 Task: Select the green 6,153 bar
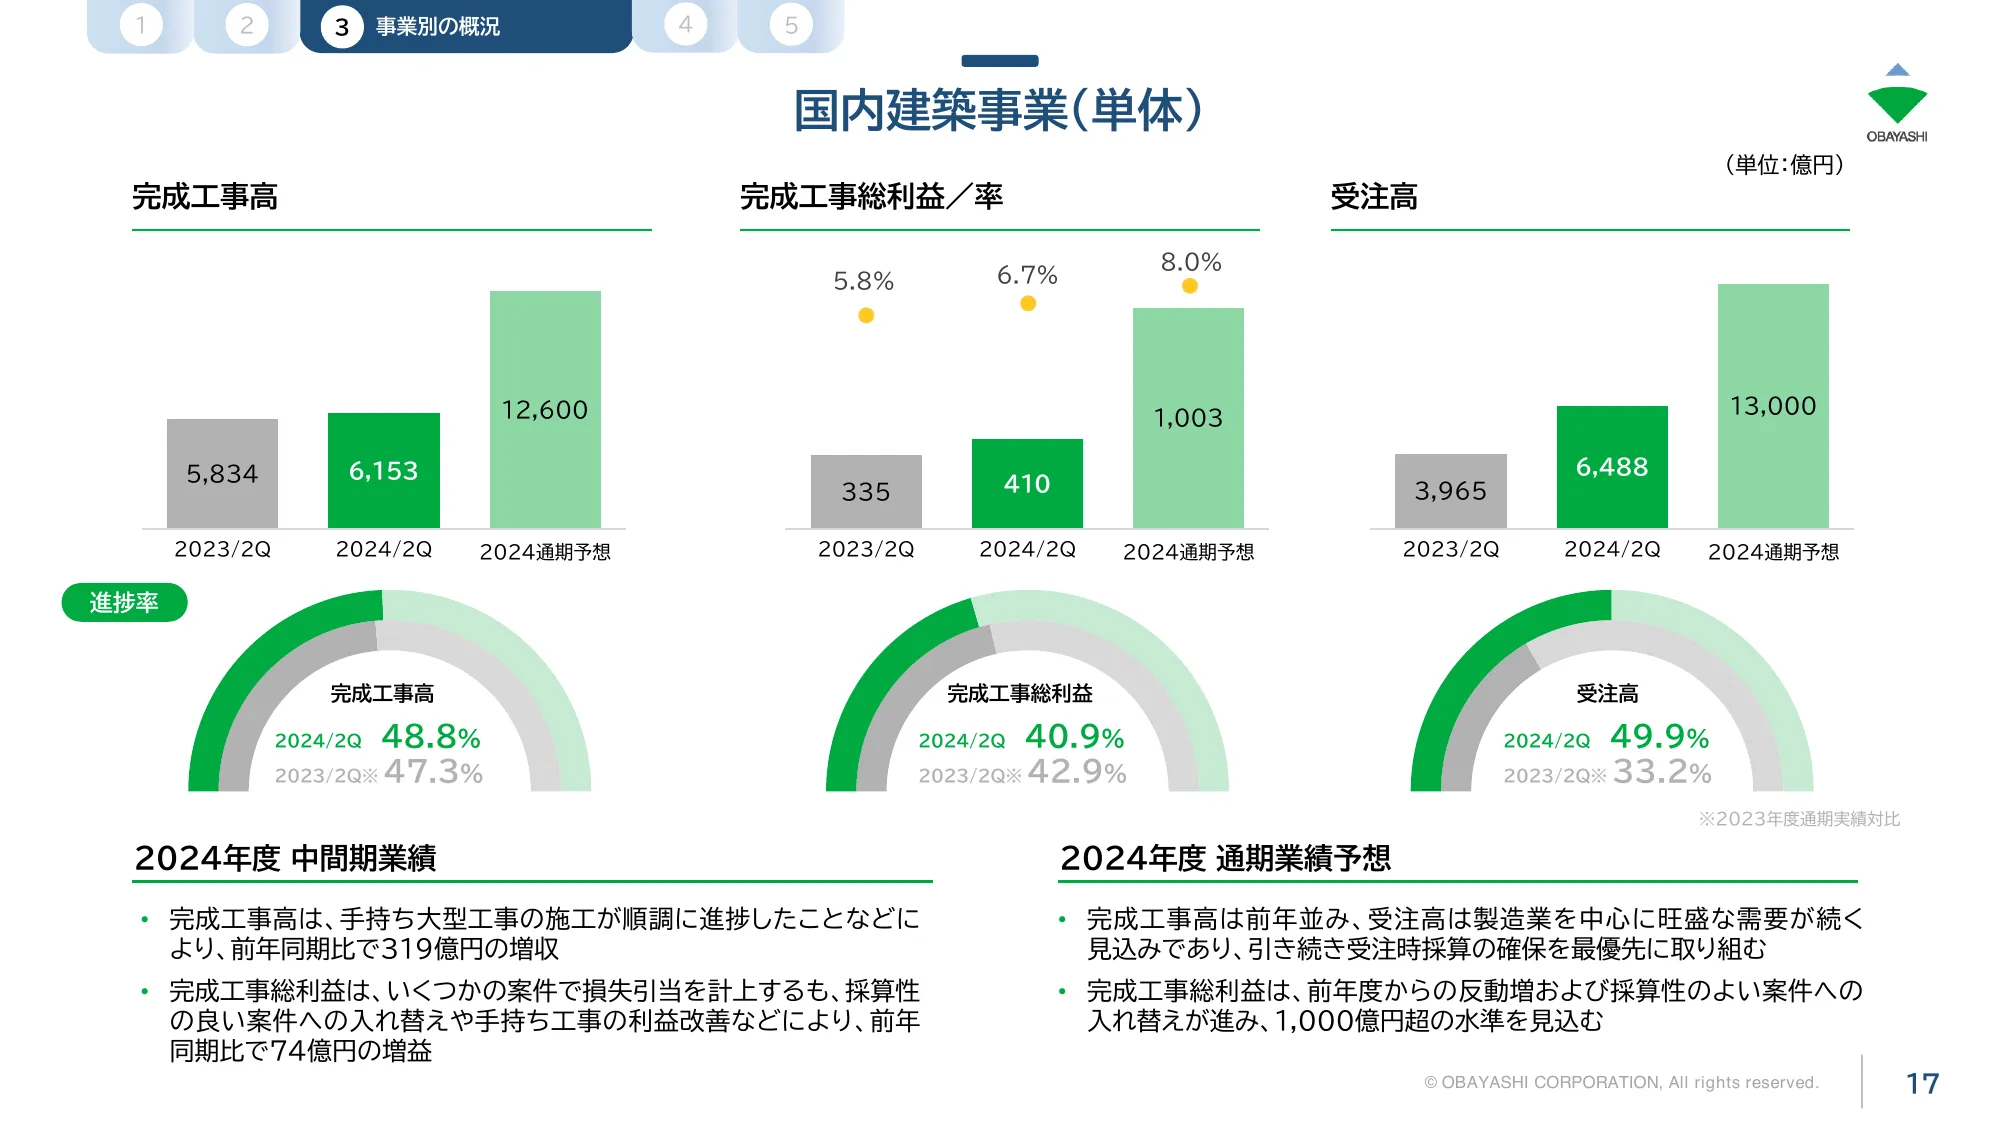click(384, 470)
